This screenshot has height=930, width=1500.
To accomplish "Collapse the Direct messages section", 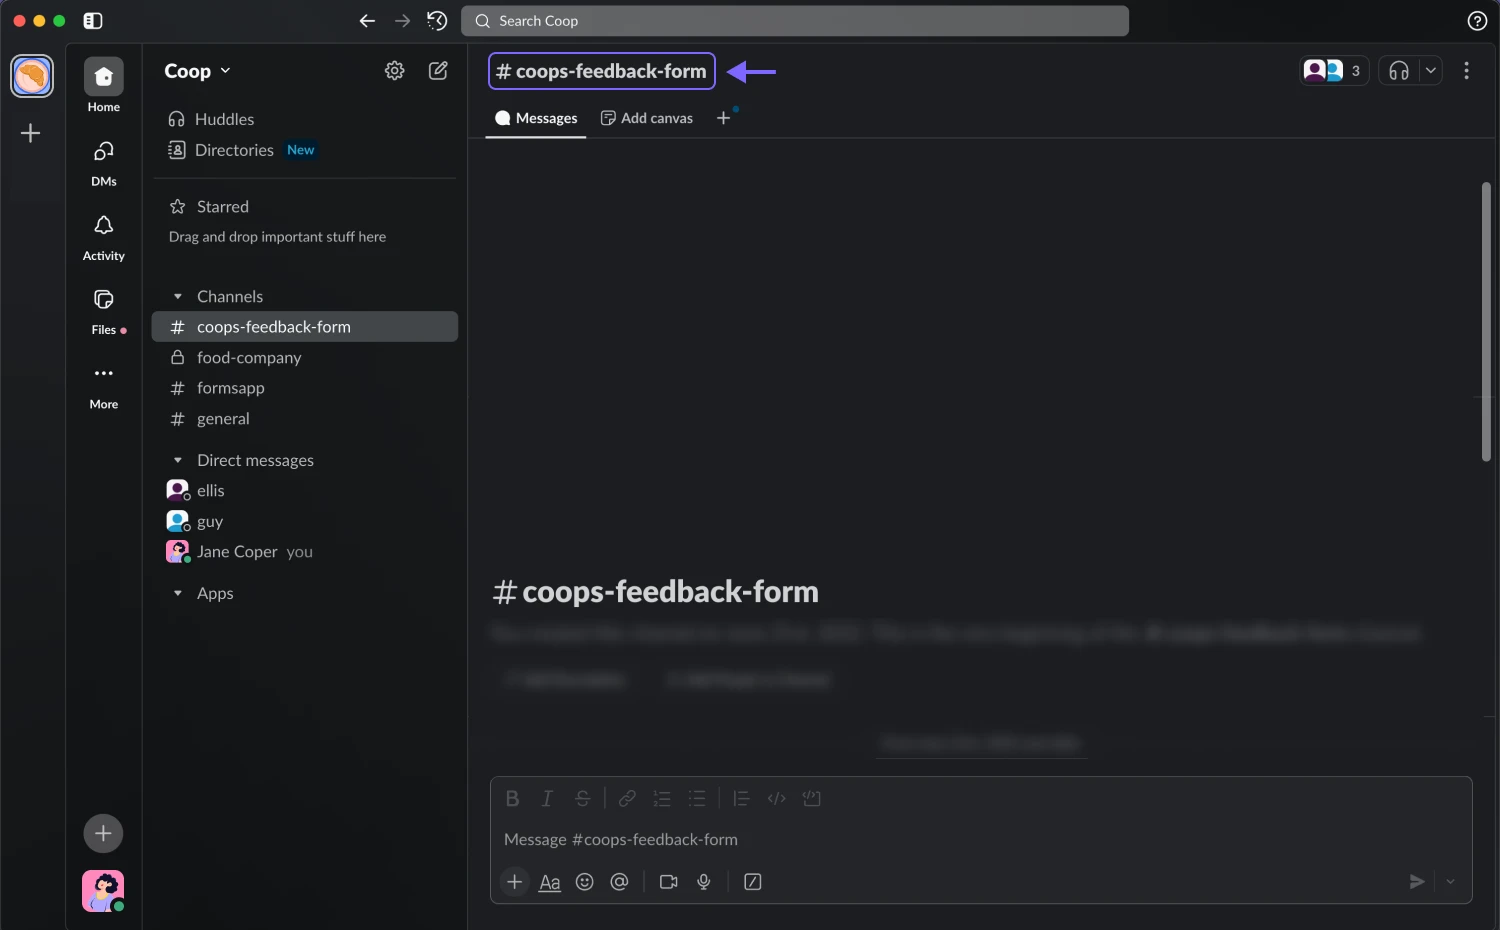I will tap(177, 460).
